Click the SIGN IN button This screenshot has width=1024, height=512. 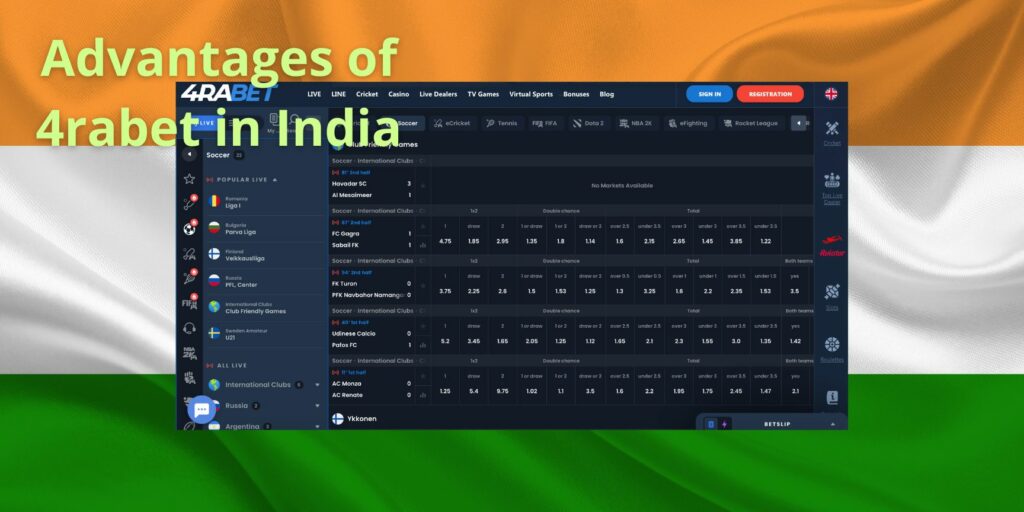(x=709, y=94)
